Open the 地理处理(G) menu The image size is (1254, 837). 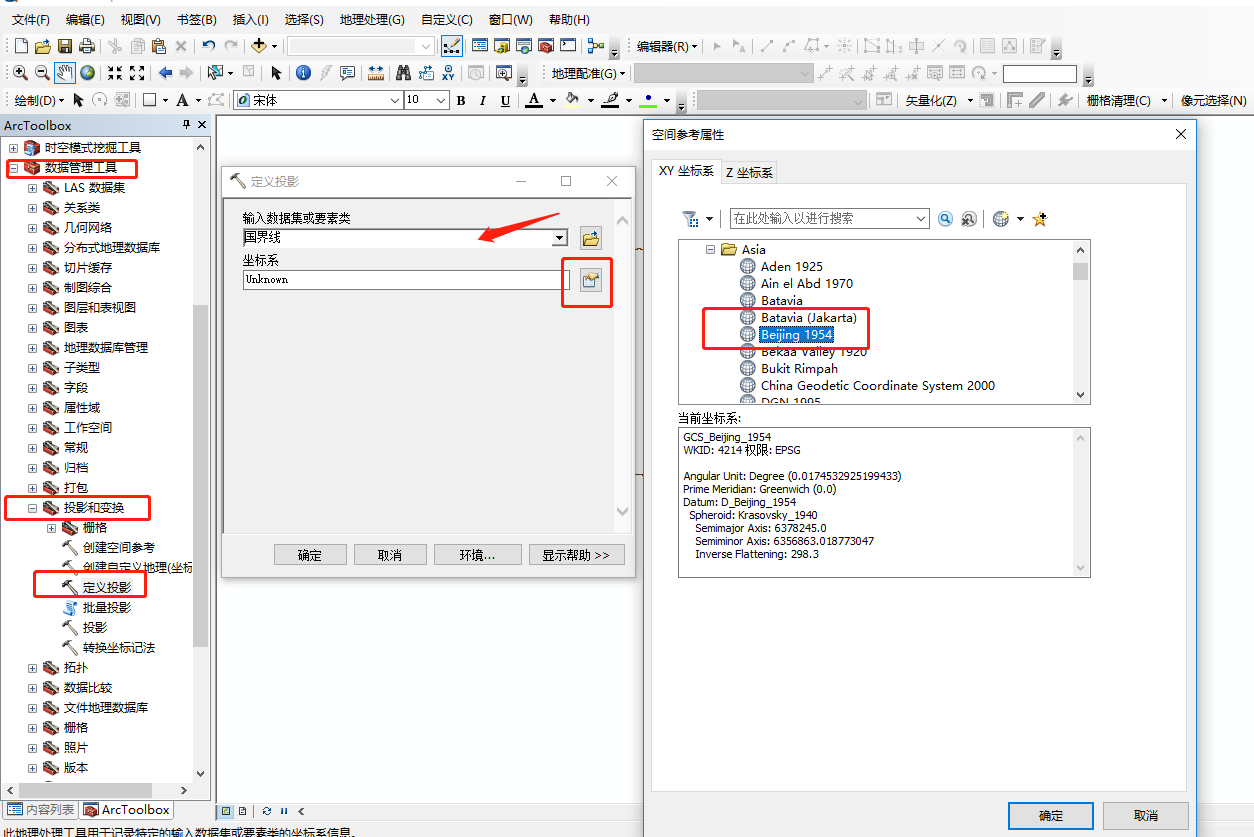click(372, 19)
